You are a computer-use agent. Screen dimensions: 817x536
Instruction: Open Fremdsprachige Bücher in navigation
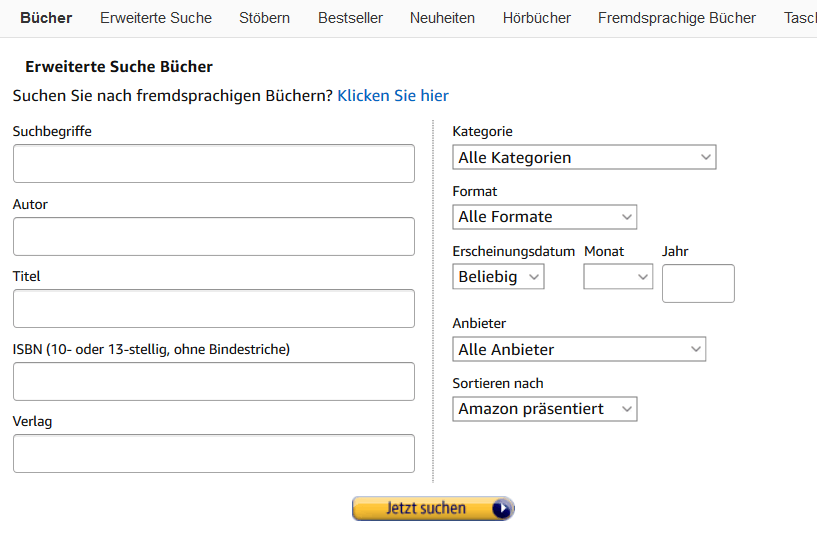pos(677,18)
